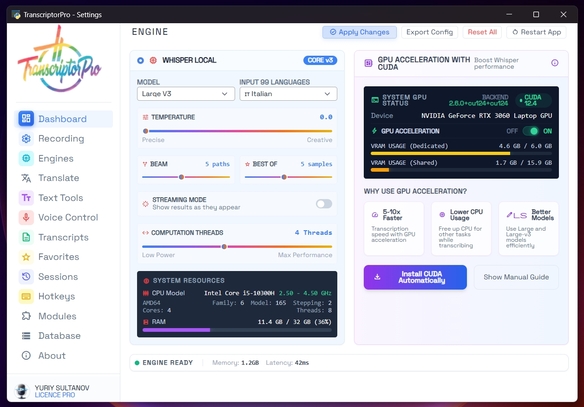Select the Whisper Local radio button
The width and height of the screenshot is (584, 407).
140,60
